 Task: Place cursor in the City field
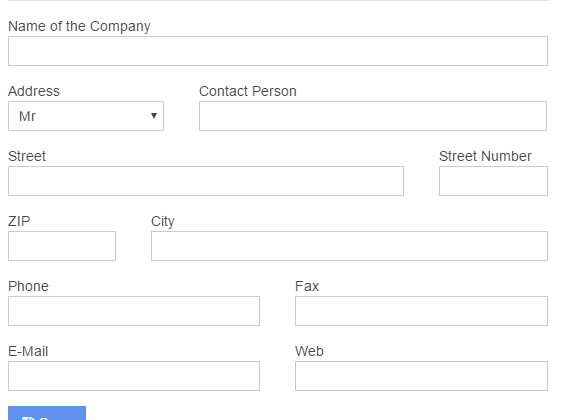click(x=350, y=246)
